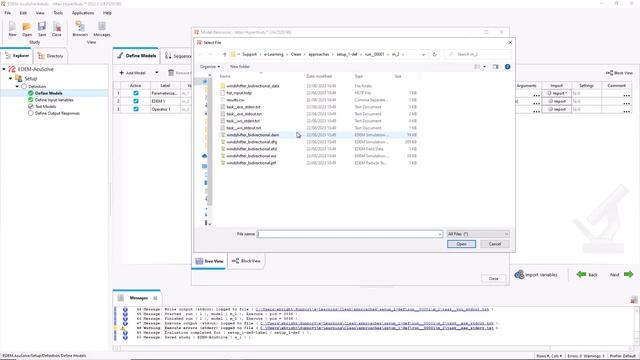This screenshot has height=360, width=640.
Task: Open the Applications menu
Action: point(83,13)
